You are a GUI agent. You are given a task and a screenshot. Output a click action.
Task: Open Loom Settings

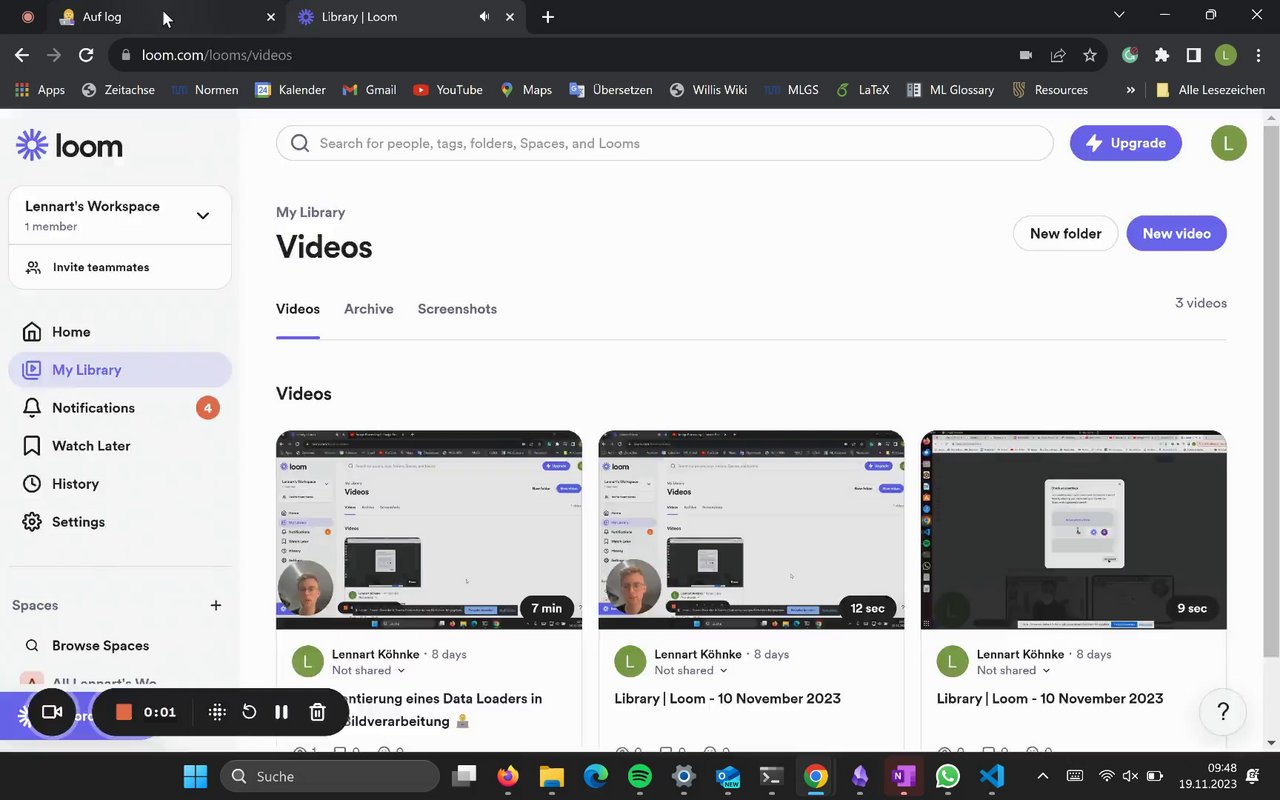(x=120, y=522)
